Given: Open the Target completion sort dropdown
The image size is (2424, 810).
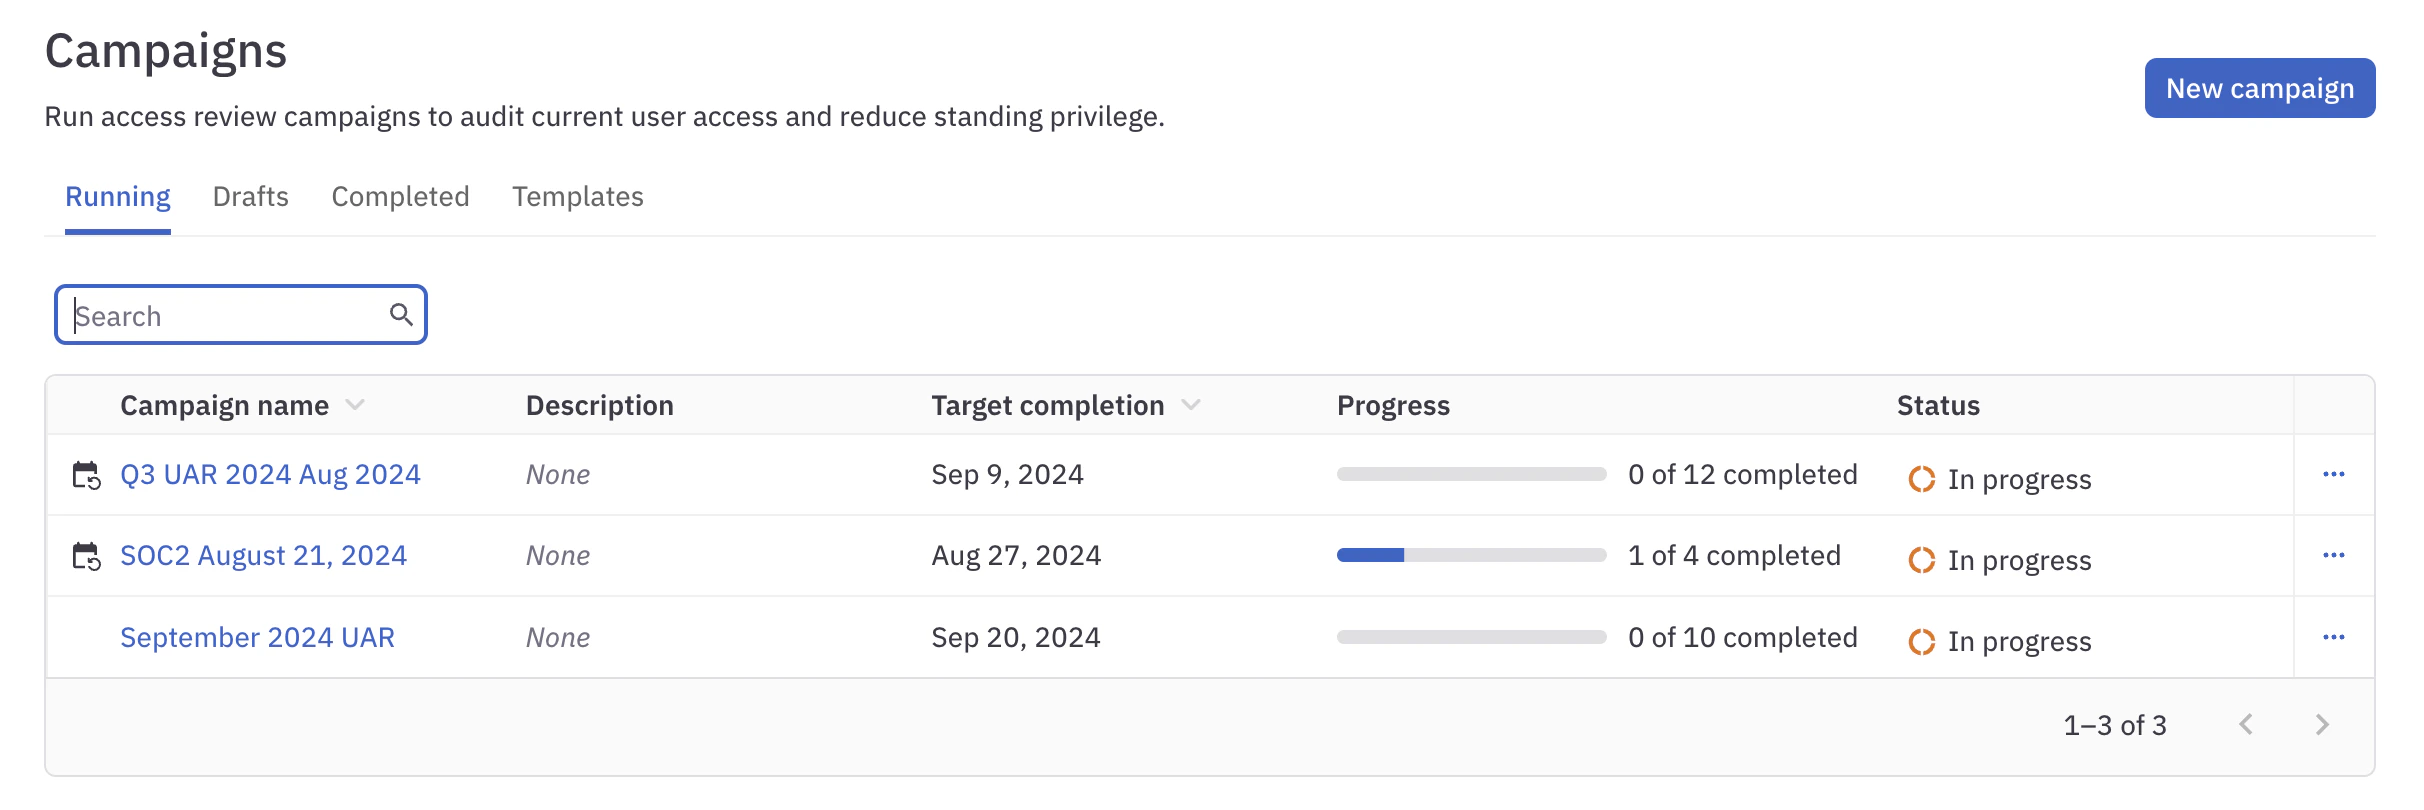Looking at the screenshot, I should tap(1192, 406).
